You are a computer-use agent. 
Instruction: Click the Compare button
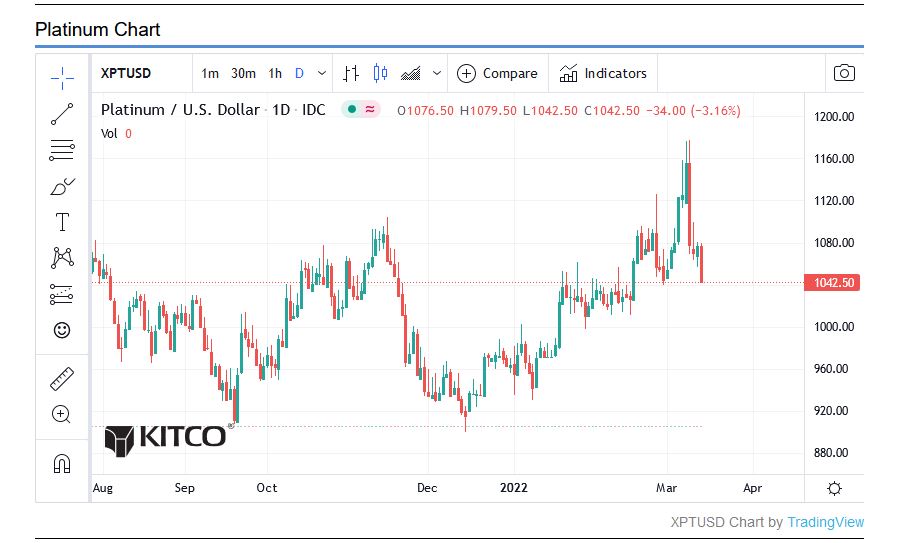coord(497,73)
